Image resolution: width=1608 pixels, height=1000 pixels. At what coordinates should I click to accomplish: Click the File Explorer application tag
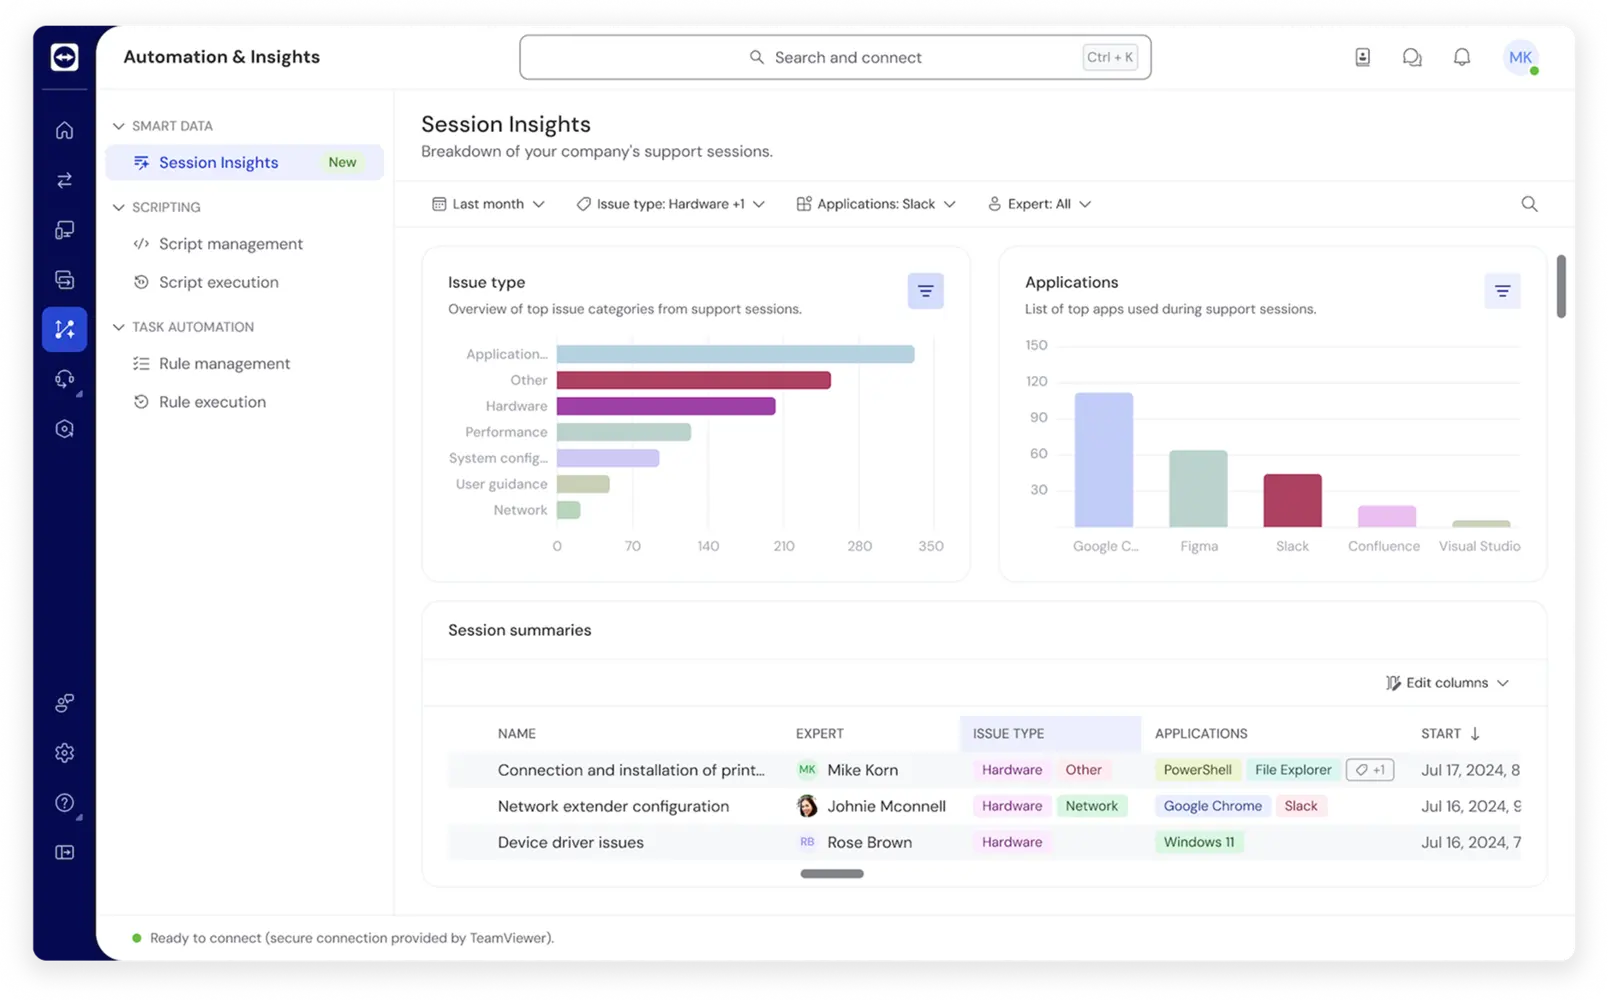1293,770
